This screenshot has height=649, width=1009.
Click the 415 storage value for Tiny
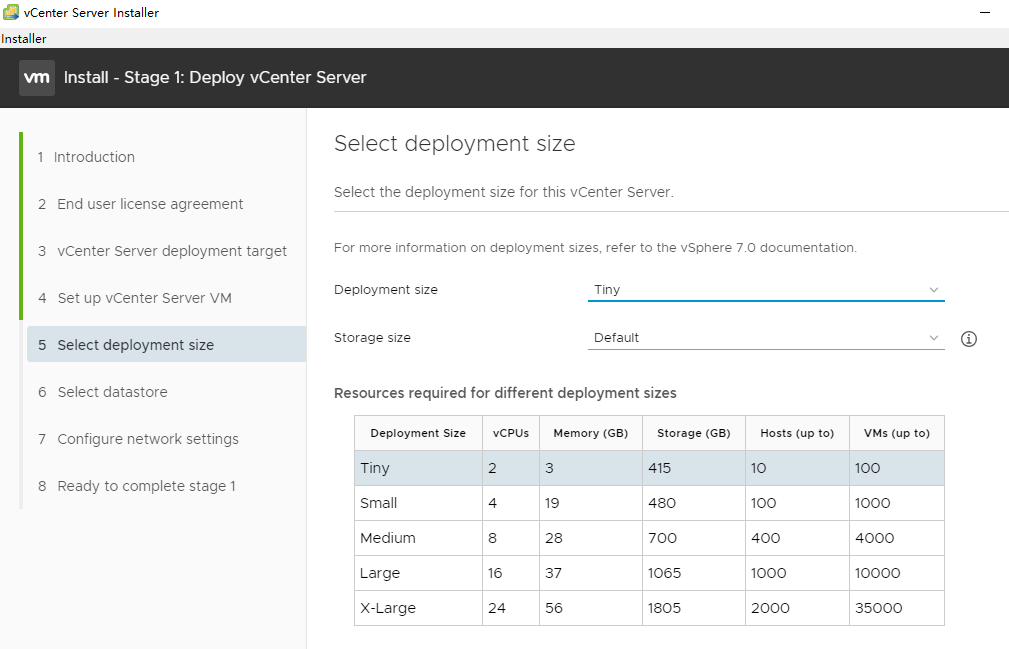point(660,468)
